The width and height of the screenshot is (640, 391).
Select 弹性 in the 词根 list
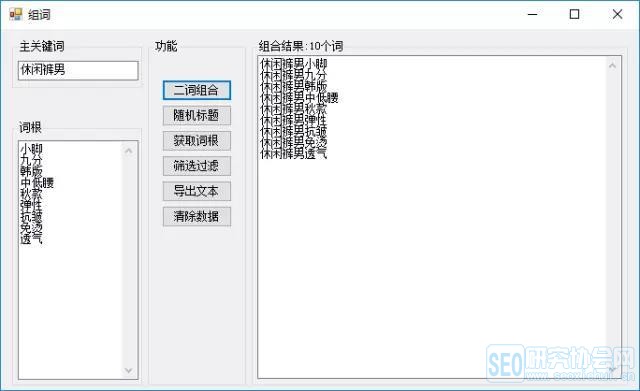pos(31,205)
